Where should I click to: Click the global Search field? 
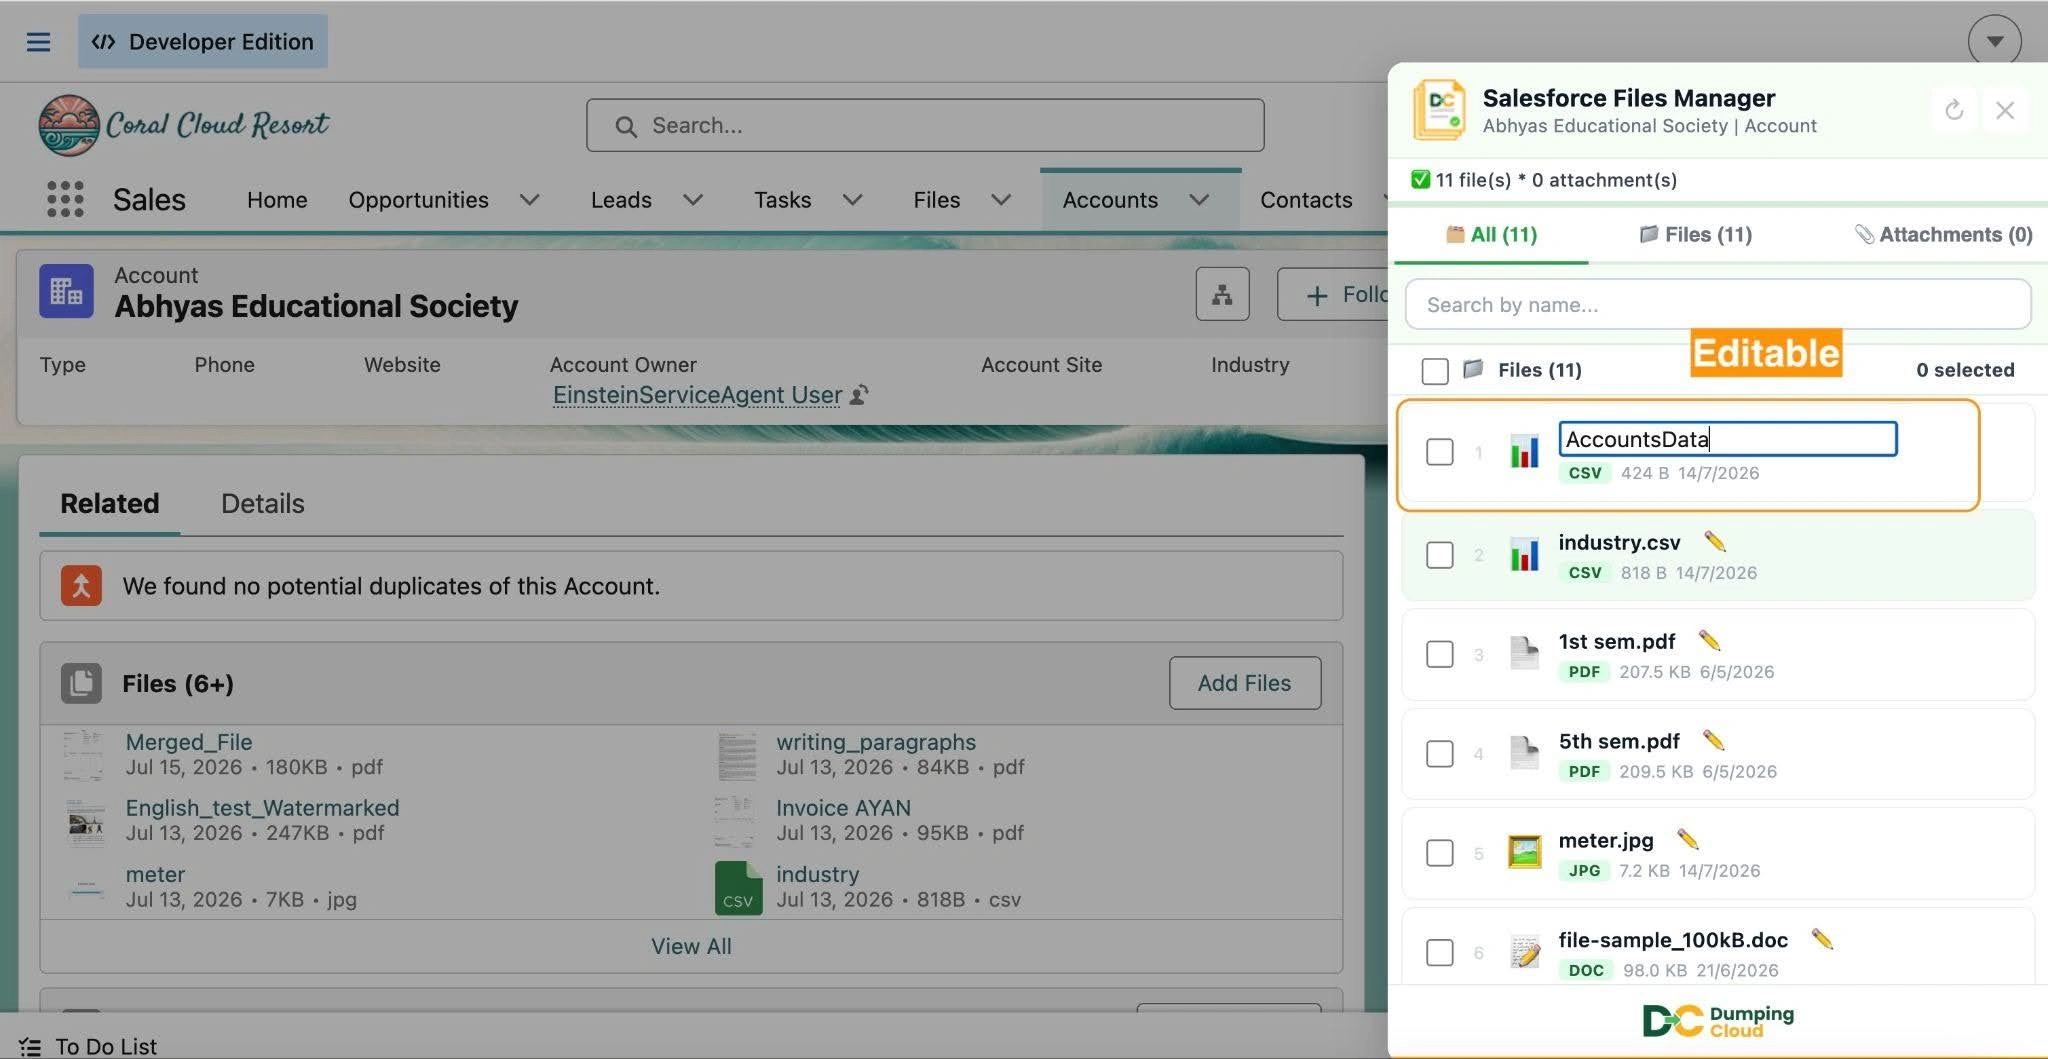click(x=925, y=125)
